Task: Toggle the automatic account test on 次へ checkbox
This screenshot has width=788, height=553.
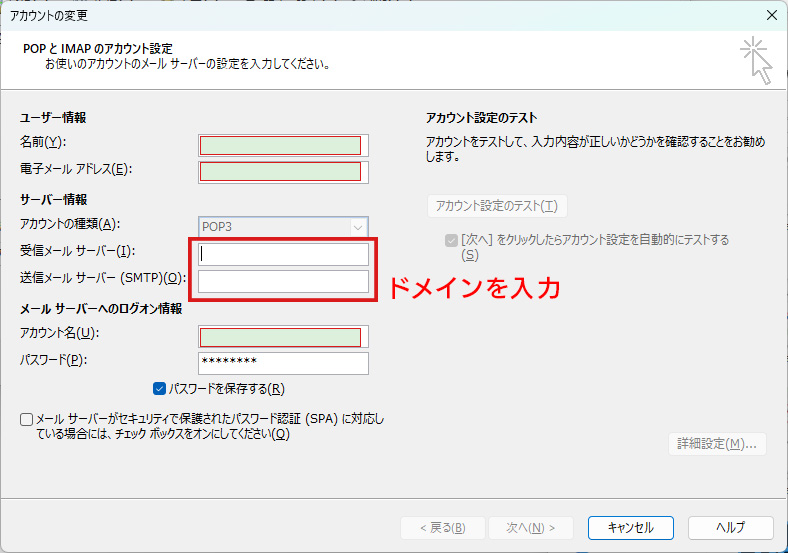Action: (x=451, y=241)
